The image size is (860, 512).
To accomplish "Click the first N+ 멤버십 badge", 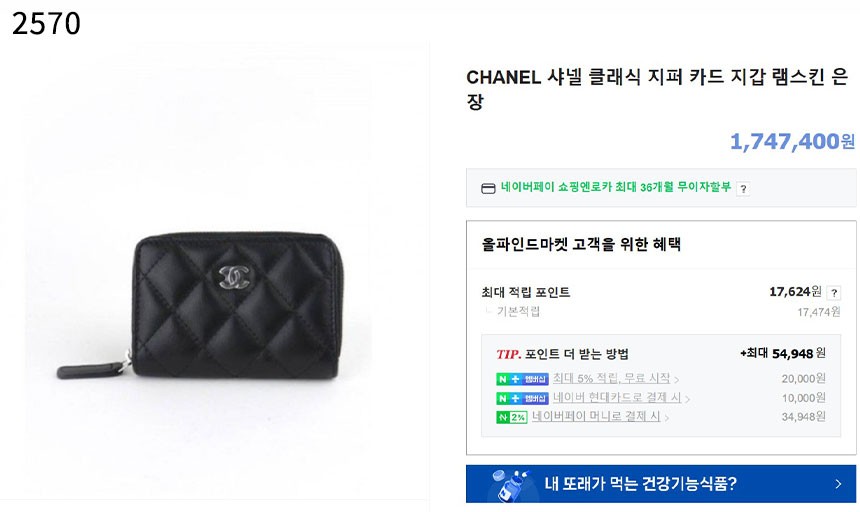I will click(522, 379).
